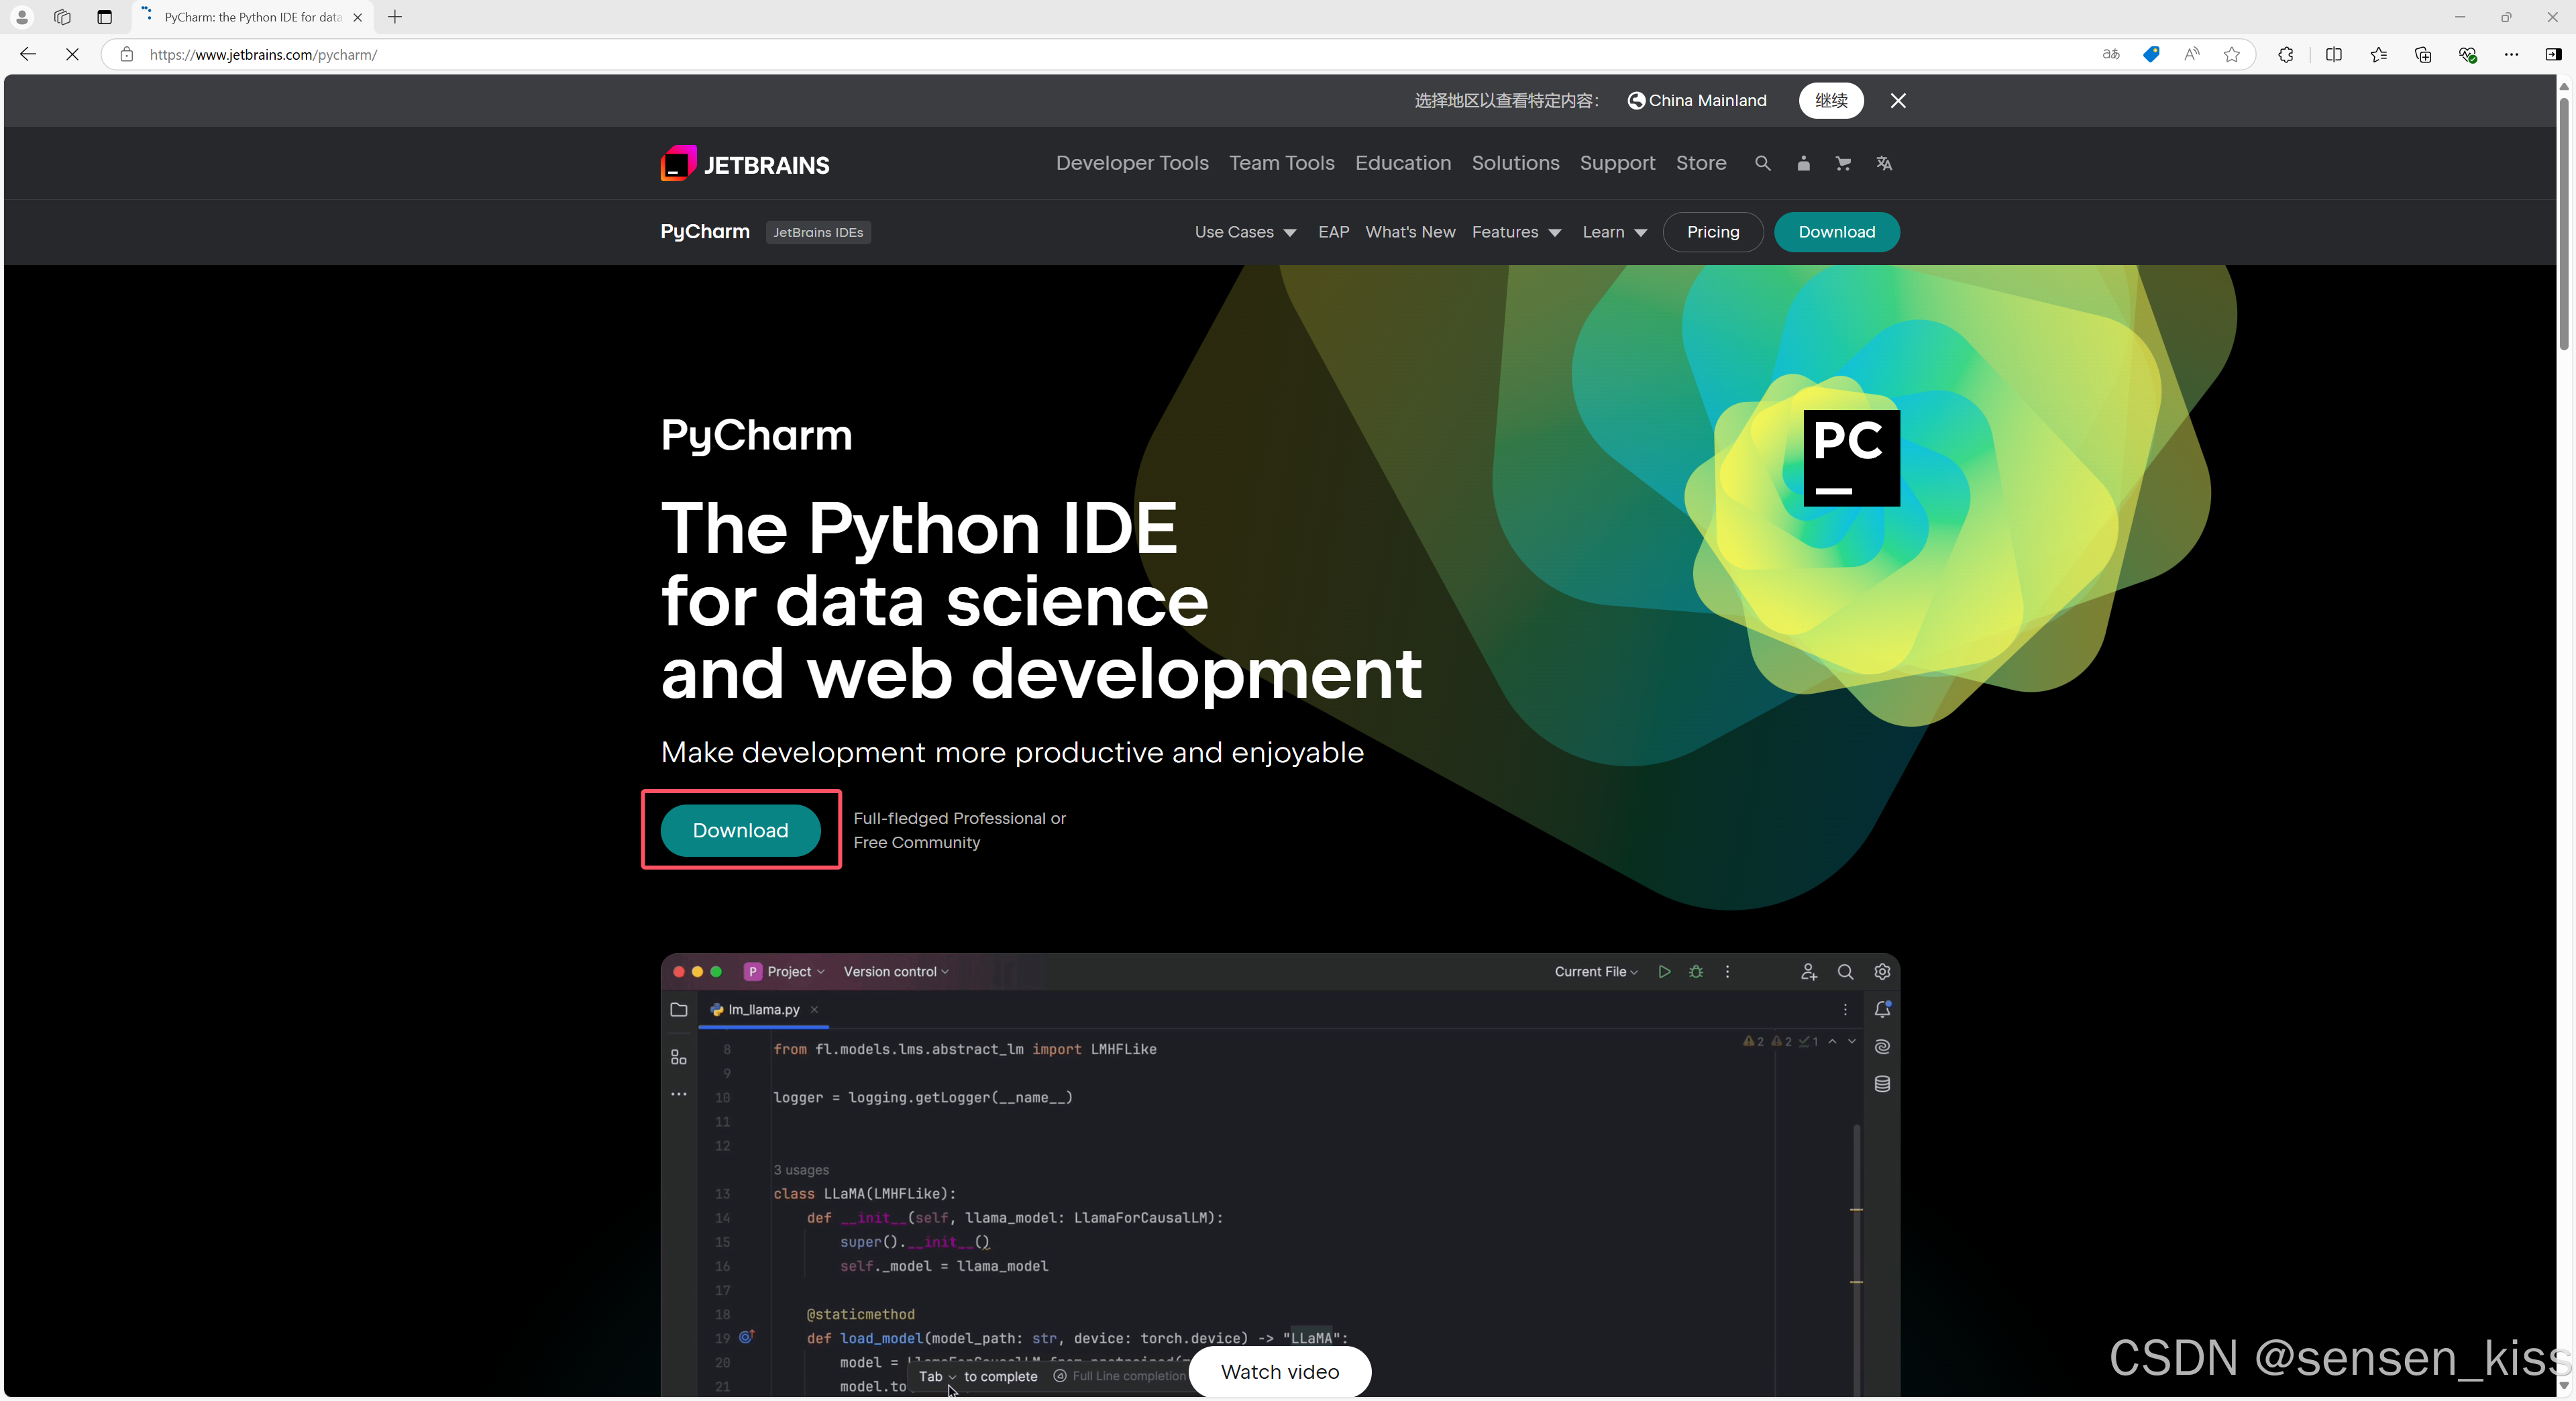Open Team Tools menu

1281,163
